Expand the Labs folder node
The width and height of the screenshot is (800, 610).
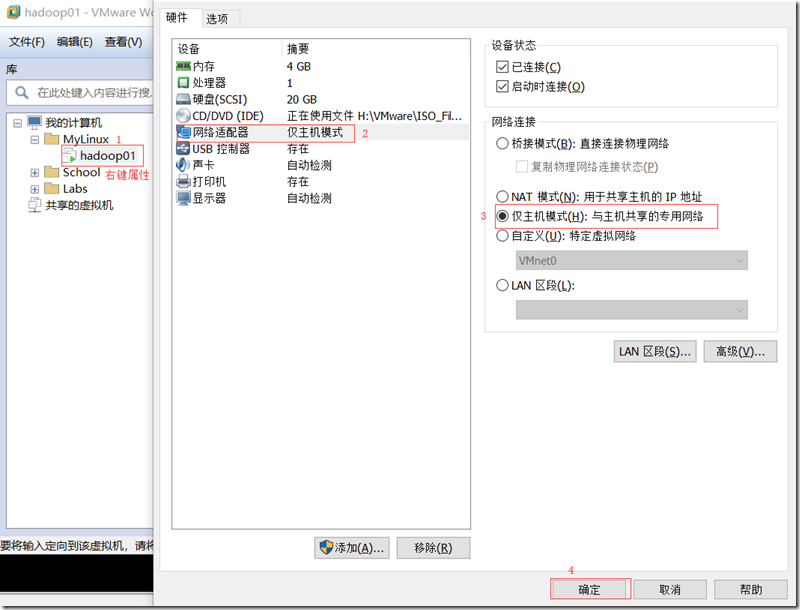click(x=34, y=189)
